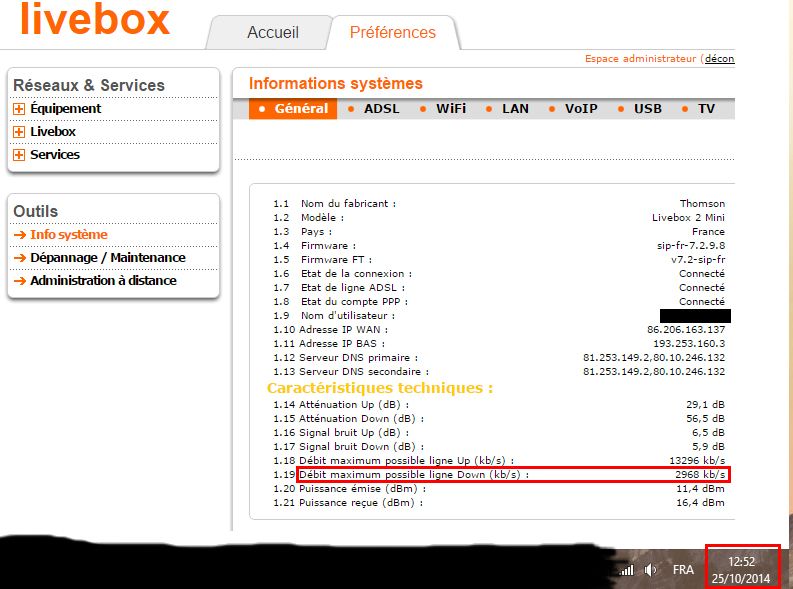
Task: Select the BAS IP value 193.253.160.3
Action: pyautogui.click(x=689, y=344)
